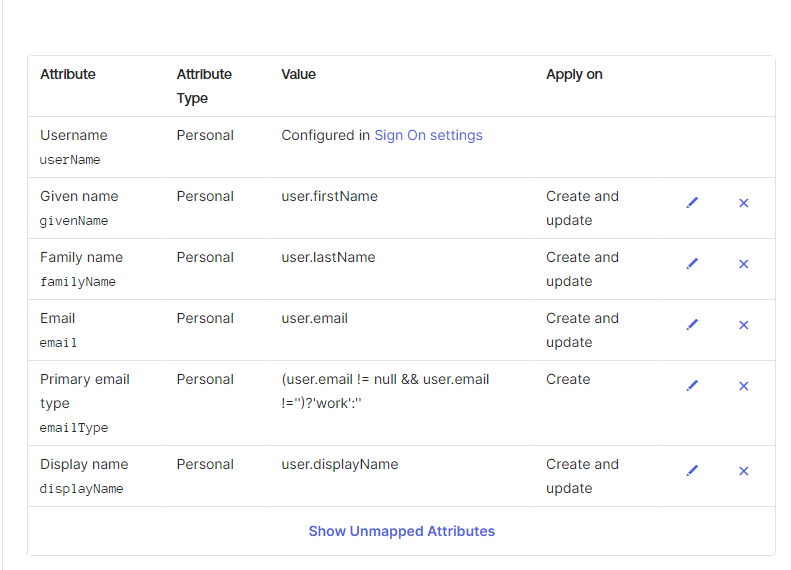The height and width of the screenshot is (570, 791).
Task: Open the Sign On settings link
Action: click(x=428, y=135)
